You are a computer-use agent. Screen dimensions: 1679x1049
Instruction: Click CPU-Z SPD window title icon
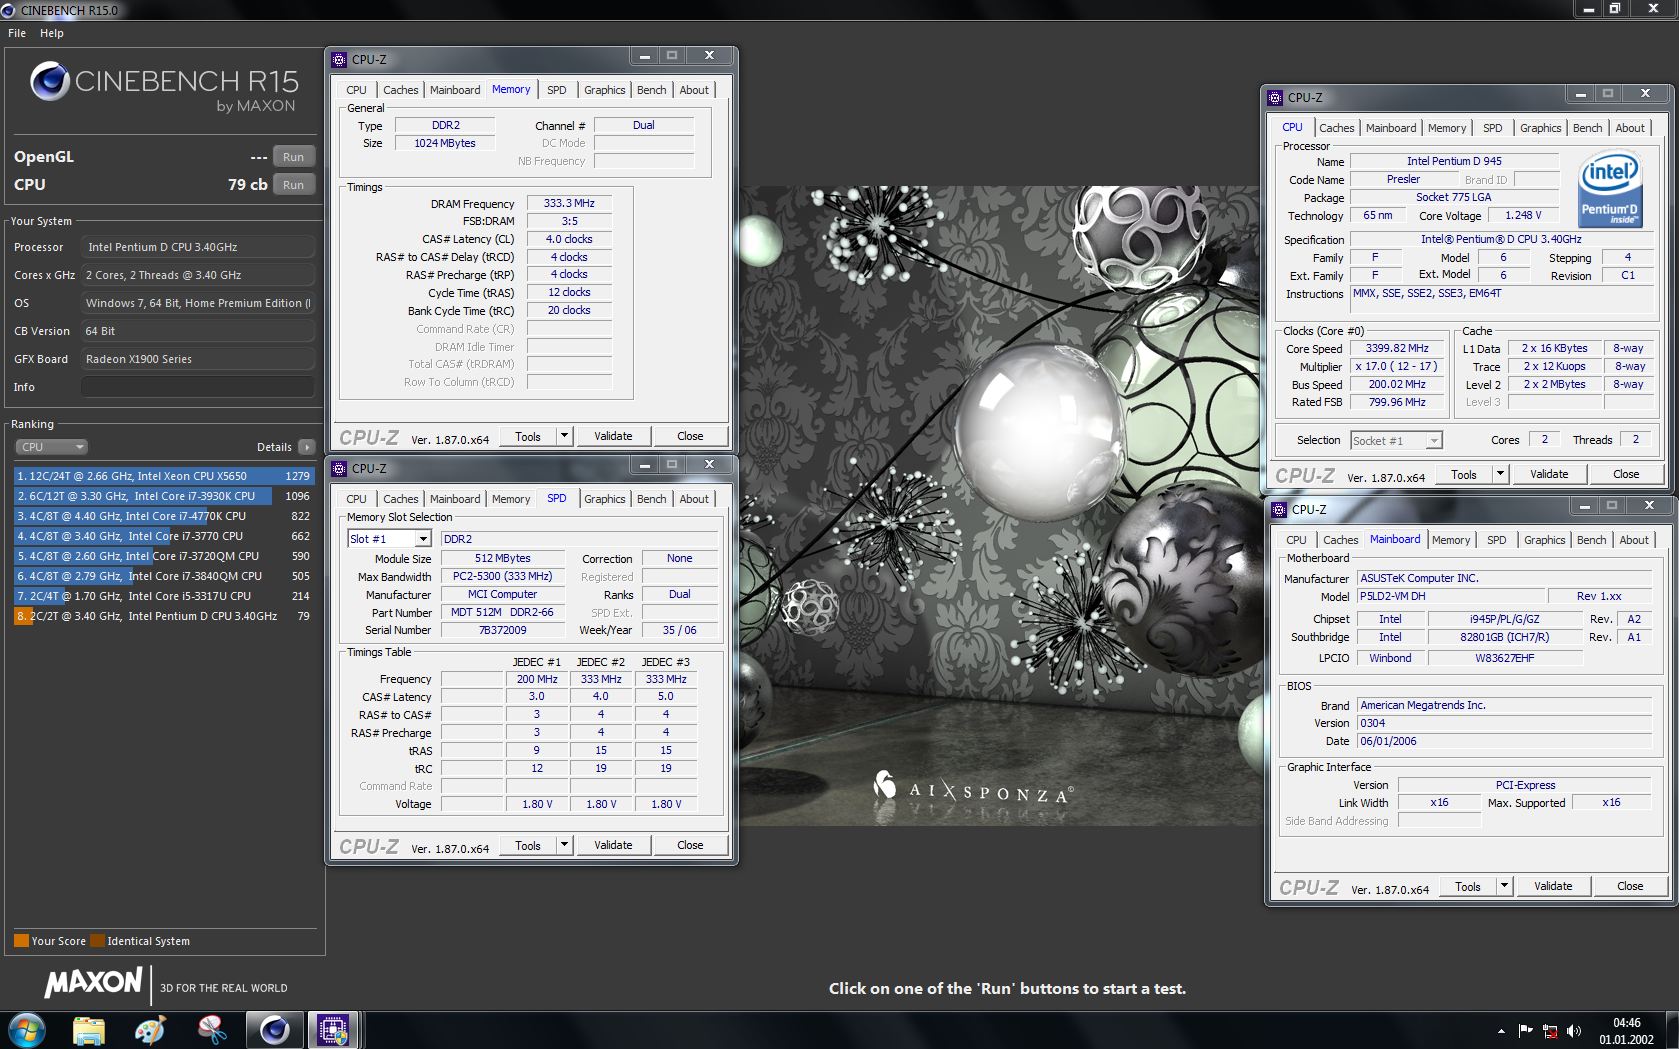pos(339,468)
